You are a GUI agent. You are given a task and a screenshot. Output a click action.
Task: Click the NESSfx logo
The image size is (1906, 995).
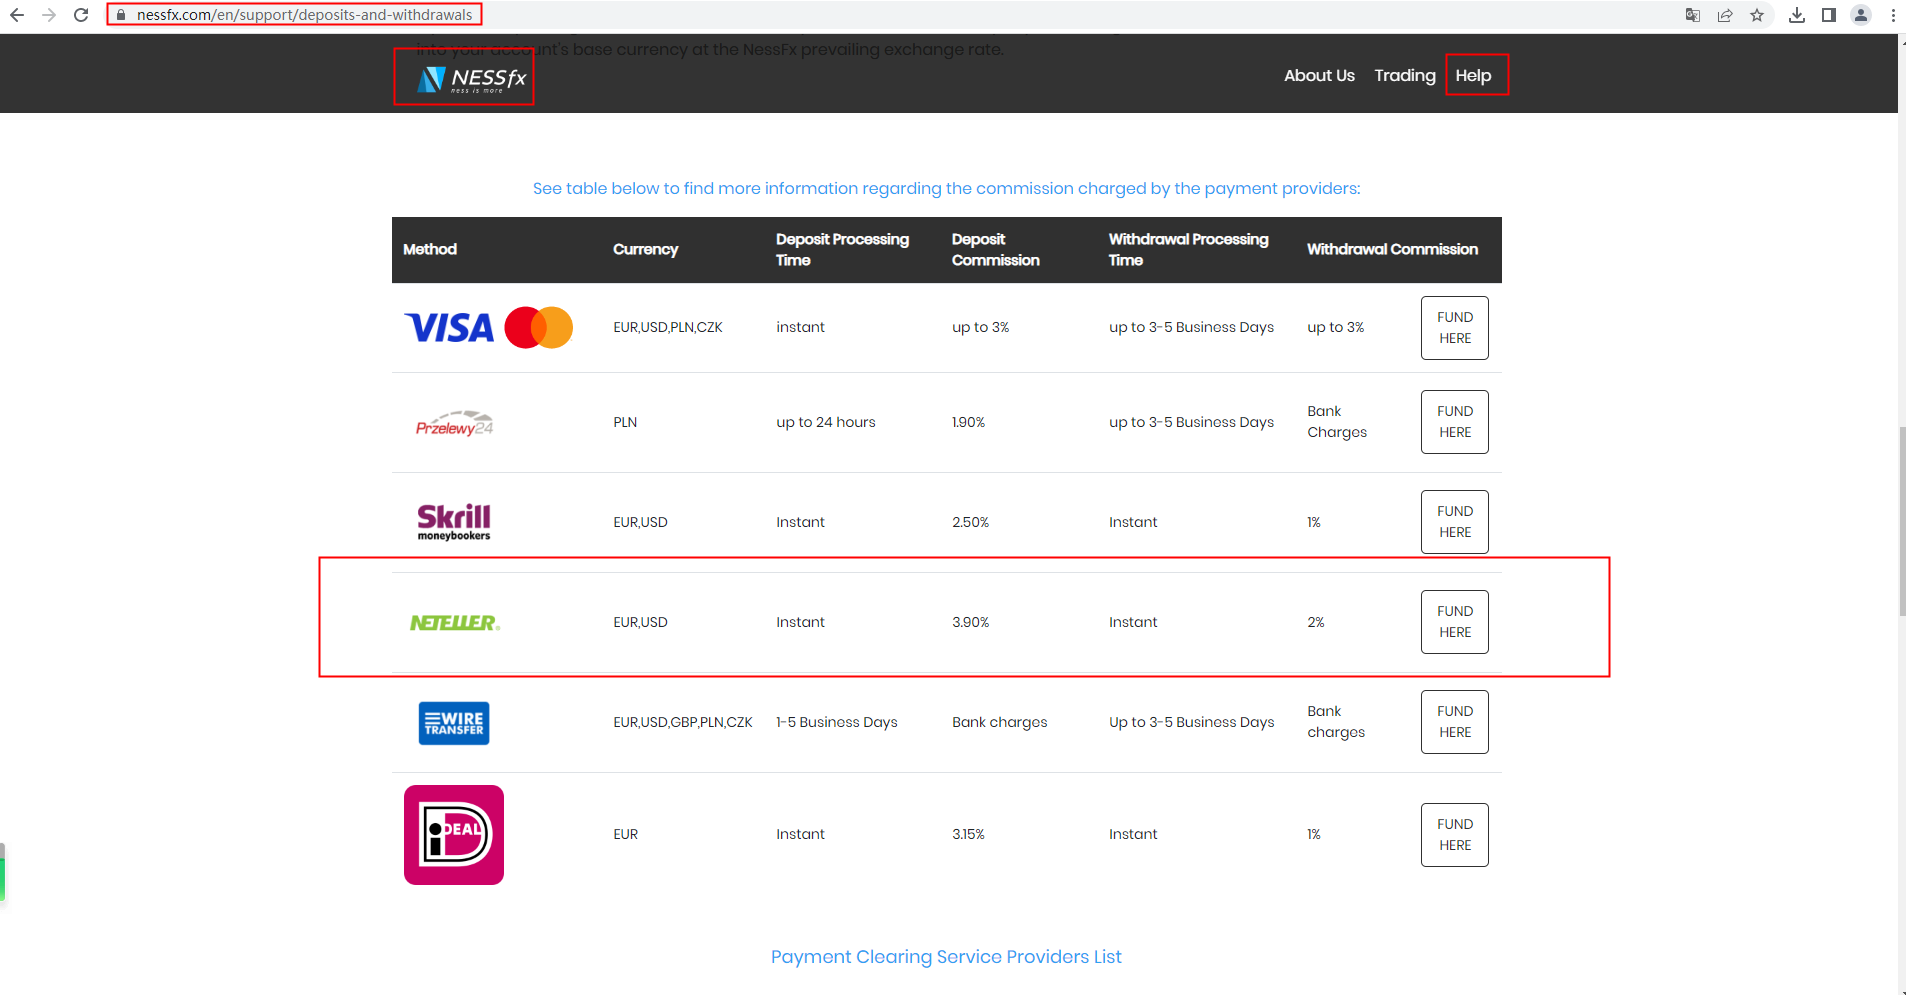[x=471, y=79]
